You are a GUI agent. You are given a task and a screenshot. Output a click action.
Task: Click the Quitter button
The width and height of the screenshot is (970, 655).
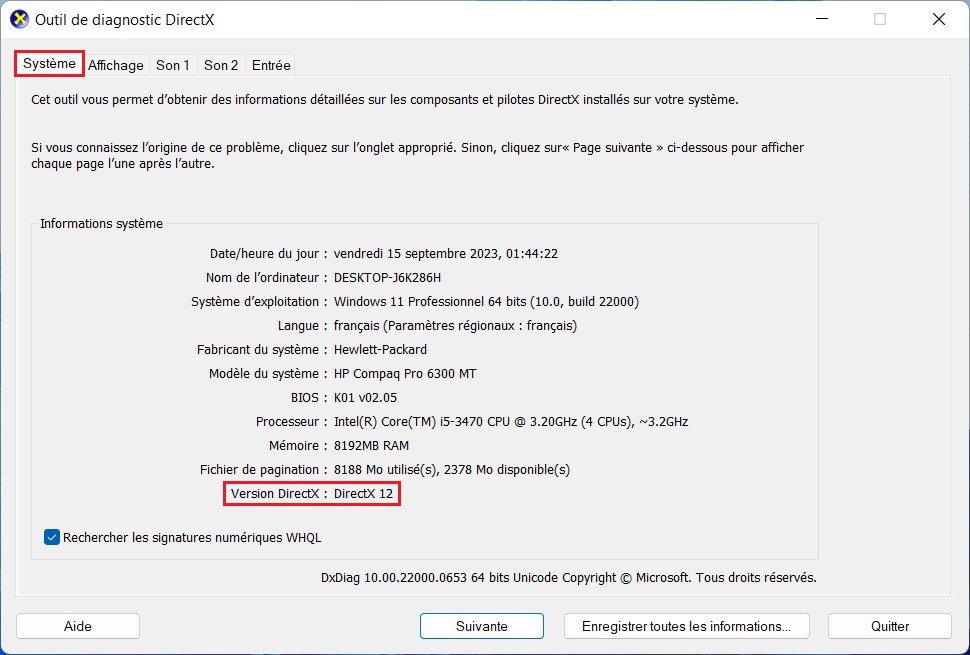point(890,626)
